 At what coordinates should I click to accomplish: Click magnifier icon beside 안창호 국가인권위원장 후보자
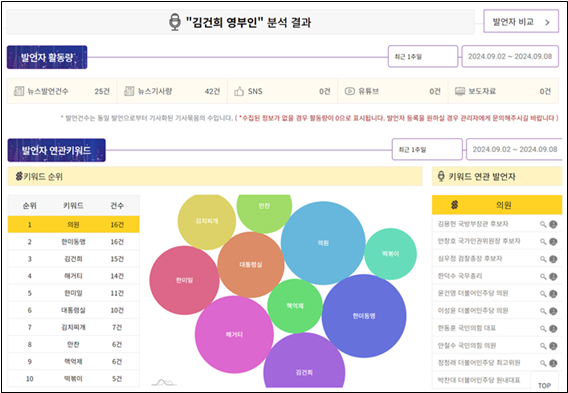(x=543, y=242)
